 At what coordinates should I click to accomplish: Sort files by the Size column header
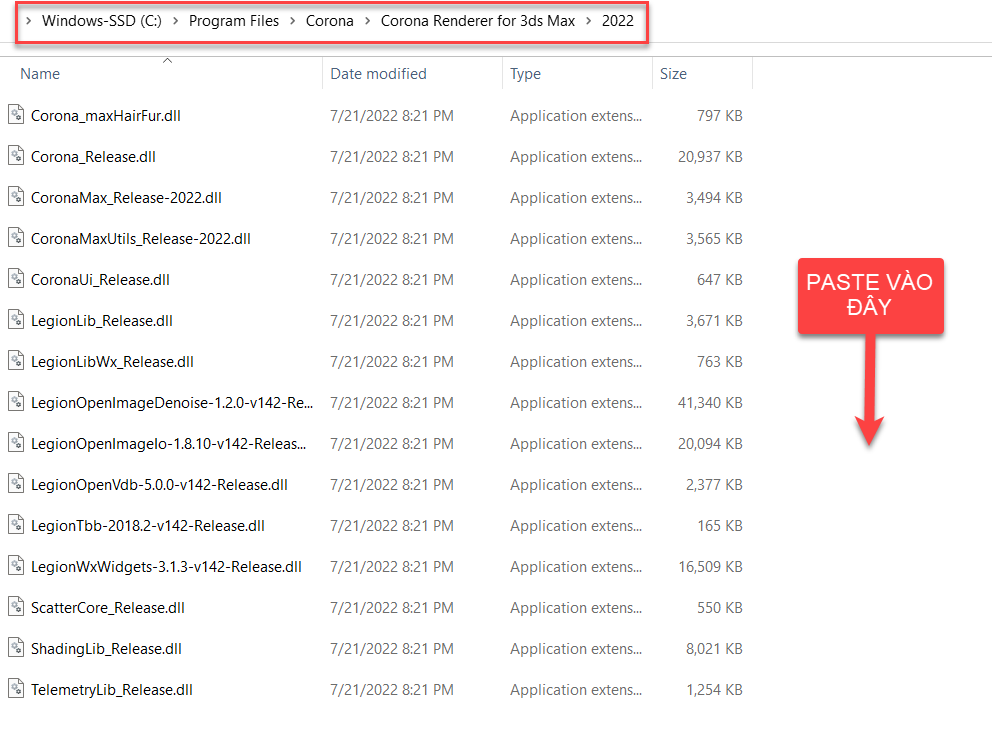[673, 74]
